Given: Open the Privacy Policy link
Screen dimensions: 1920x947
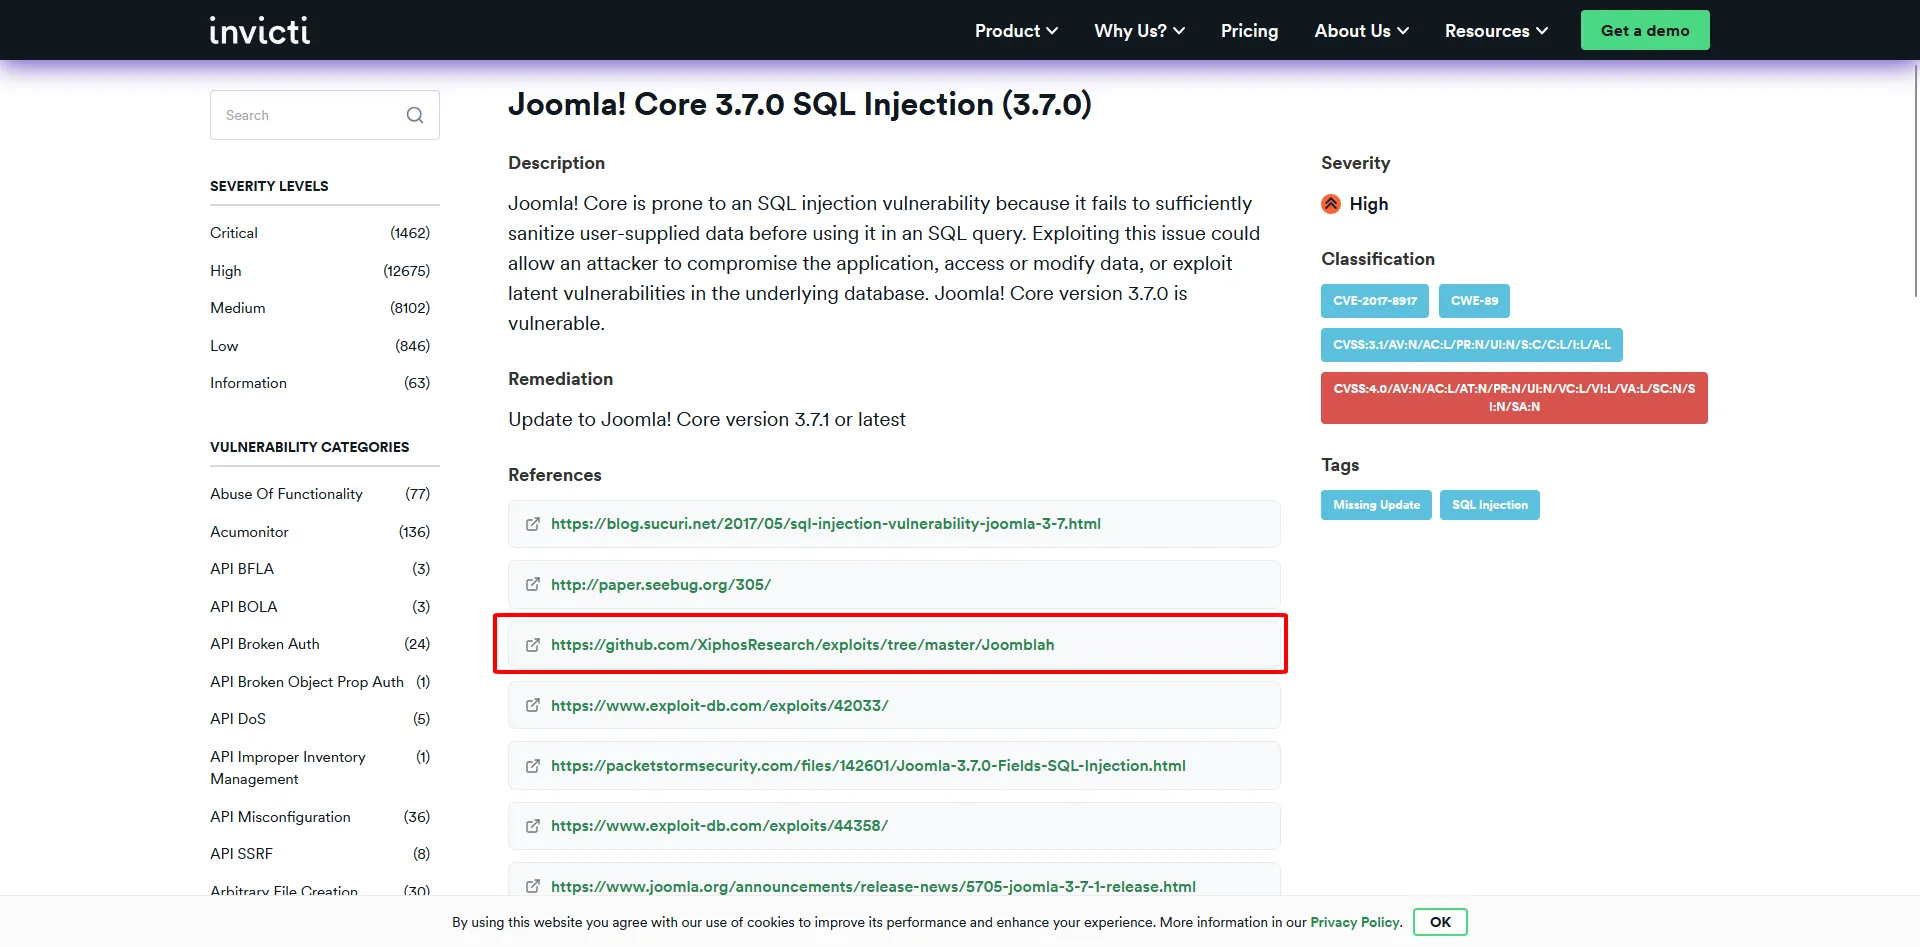Looking at the screenshot, I should click(x=1355, y=922).
